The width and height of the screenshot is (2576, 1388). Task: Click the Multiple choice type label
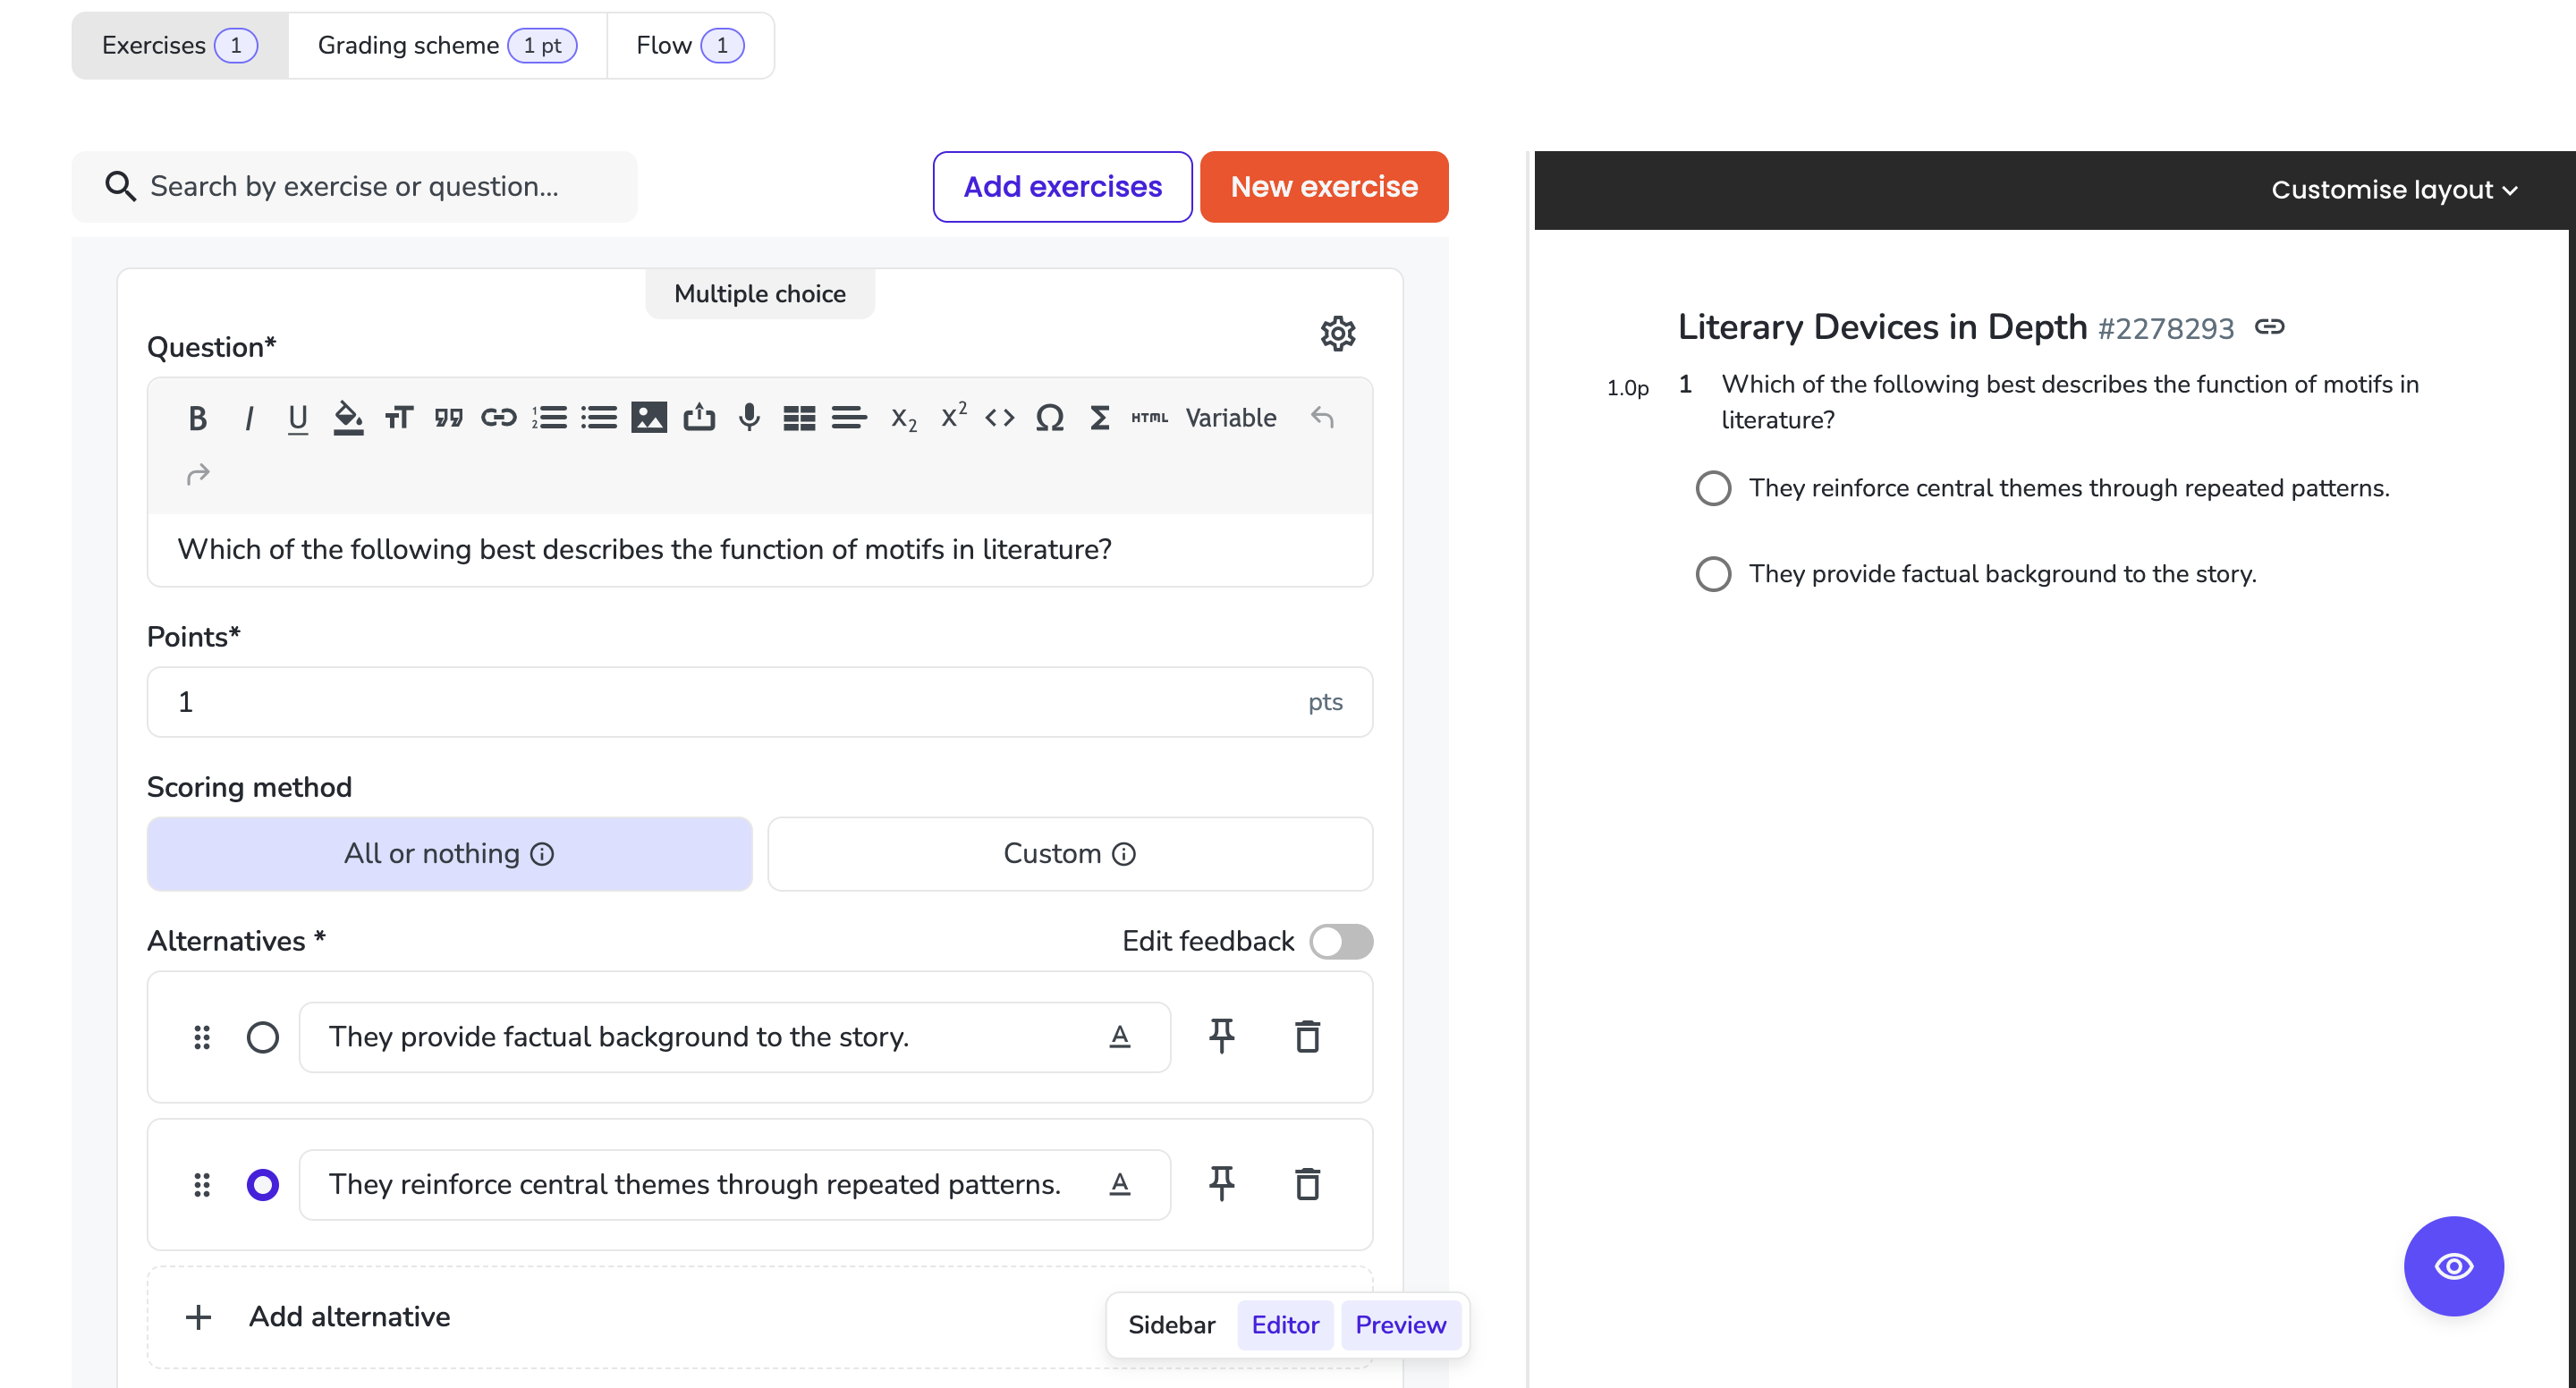(760, 293)
